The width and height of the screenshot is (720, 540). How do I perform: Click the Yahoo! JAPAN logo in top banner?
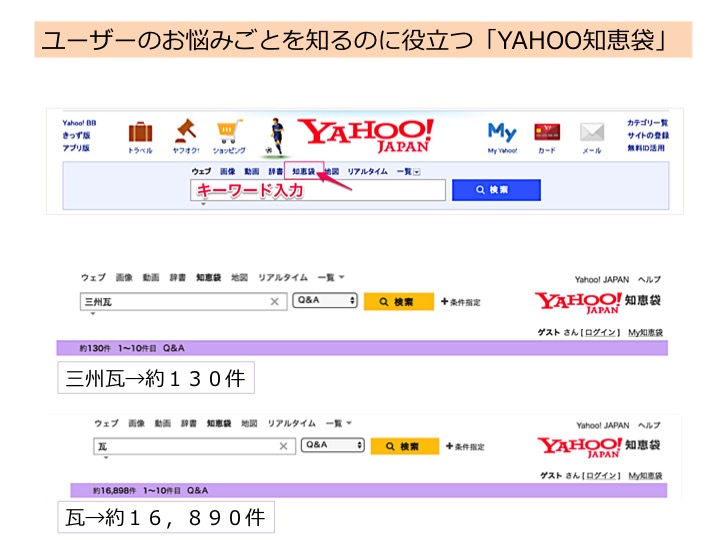tap(366, 135)
